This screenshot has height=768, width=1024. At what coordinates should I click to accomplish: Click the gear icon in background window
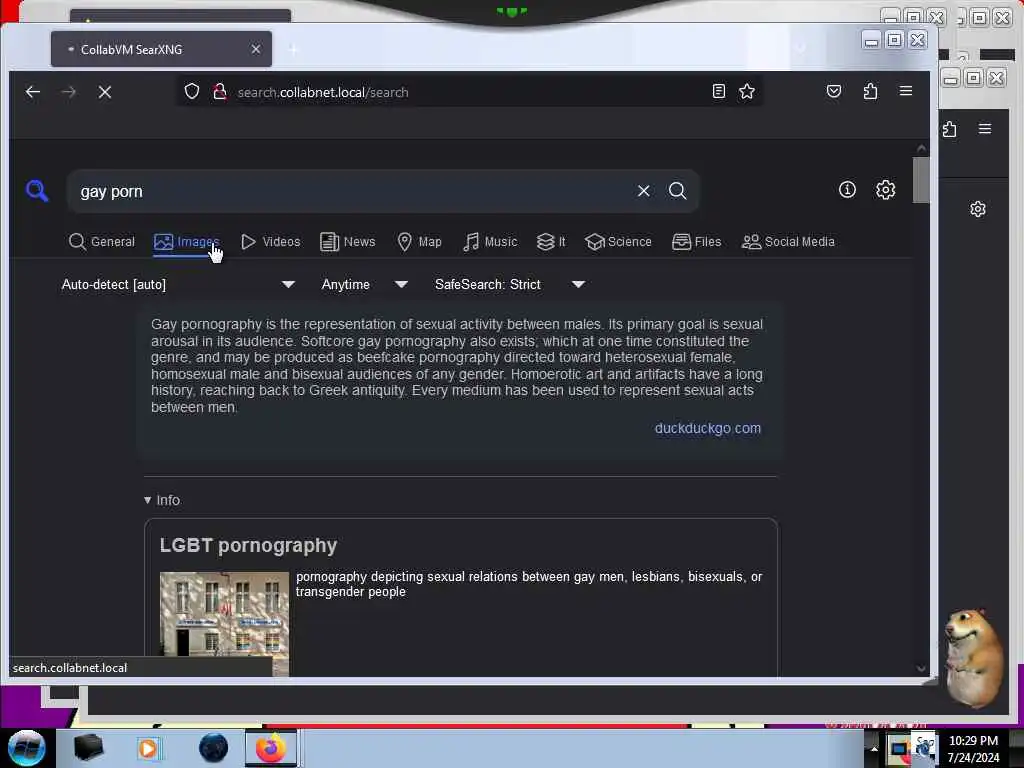pos(978,209)
